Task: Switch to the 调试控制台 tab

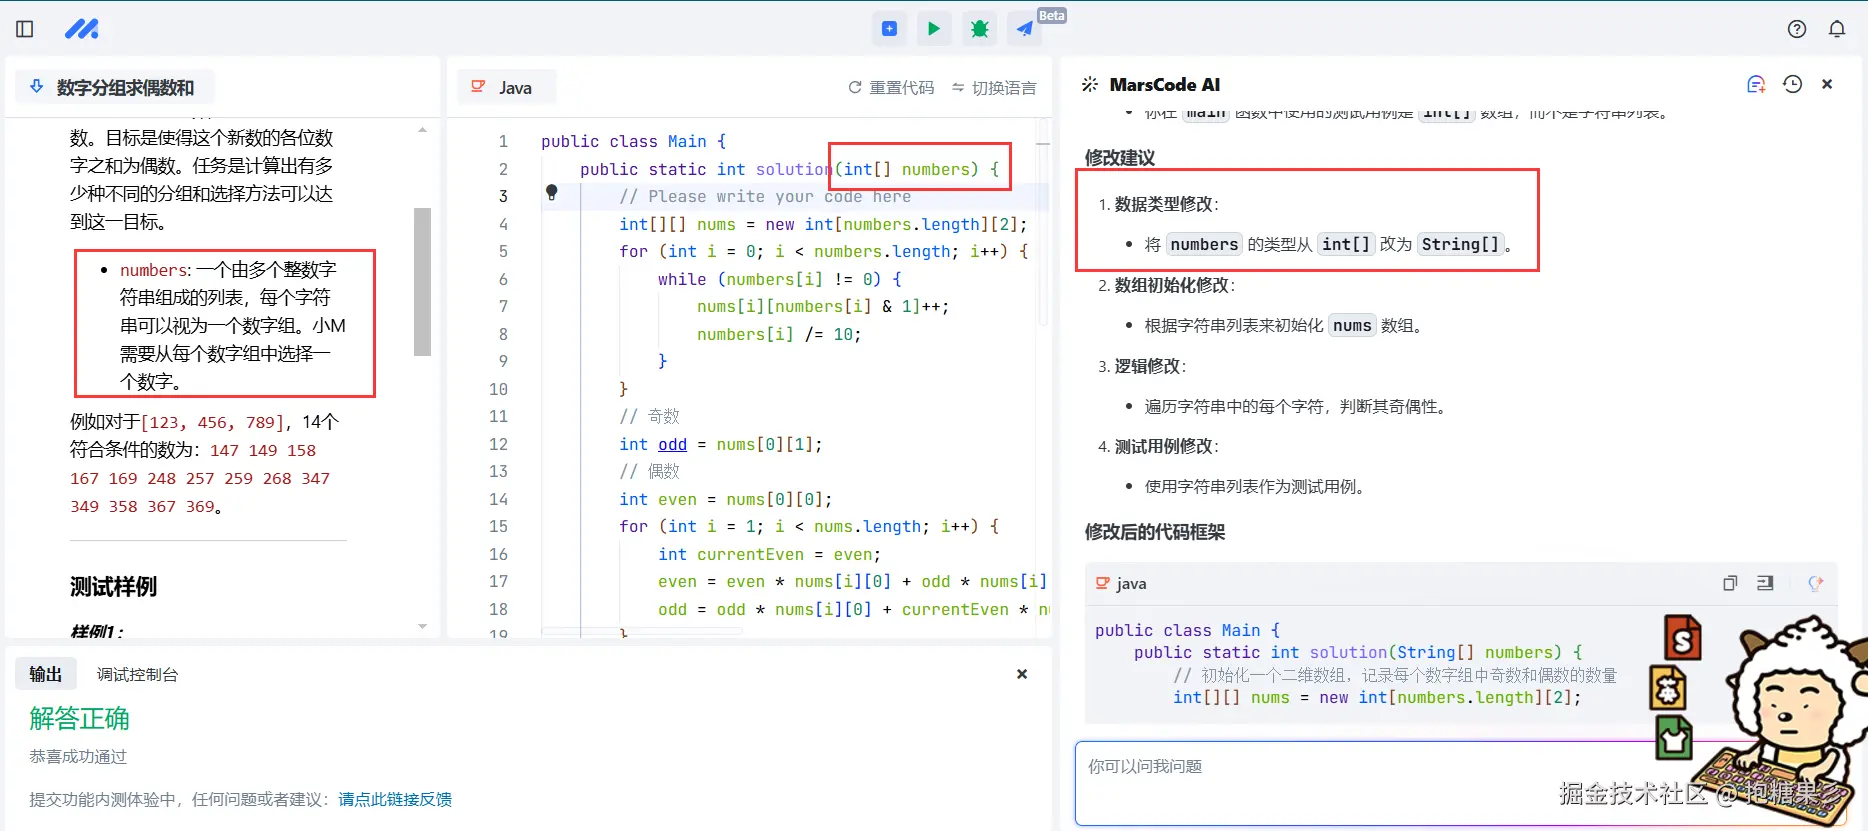Action: click(137, 675)
